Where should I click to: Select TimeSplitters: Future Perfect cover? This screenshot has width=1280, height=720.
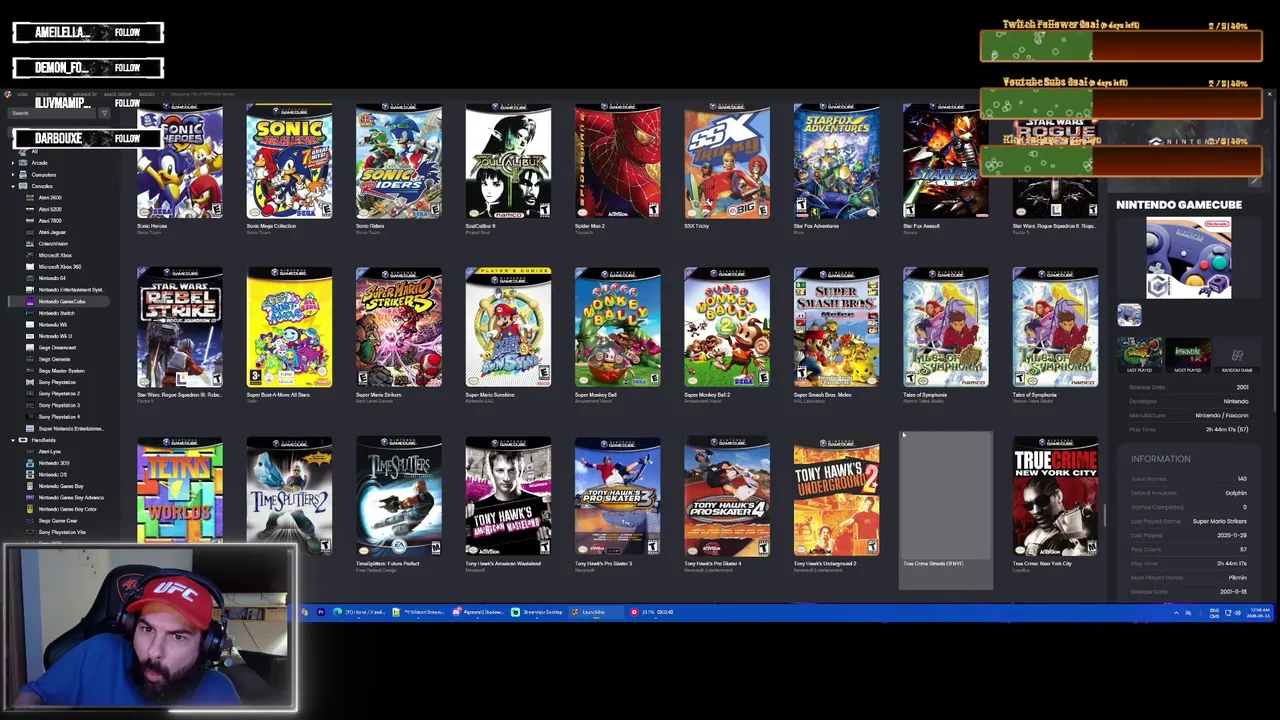click(x=398, y=496)
